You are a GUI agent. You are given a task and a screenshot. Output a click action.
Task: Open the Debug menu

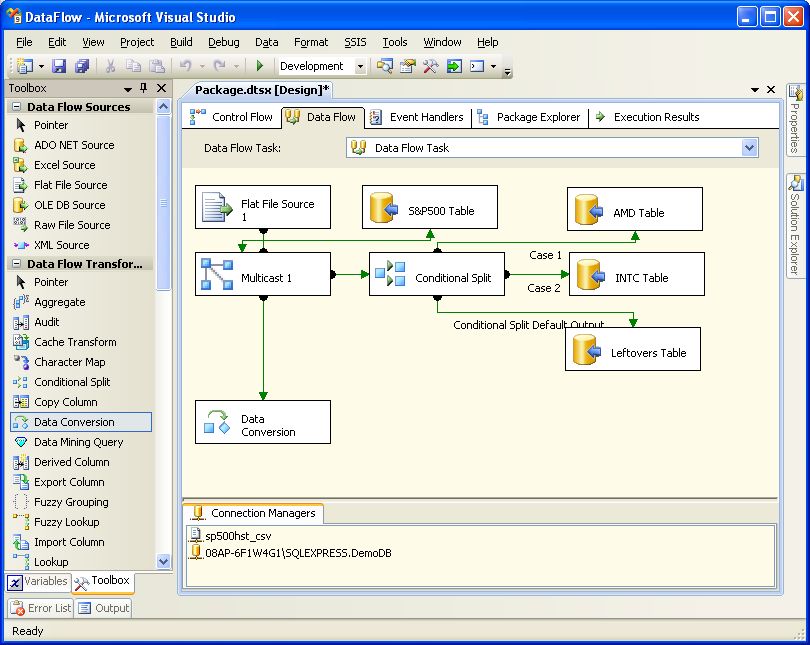click(x=224, y=42)
